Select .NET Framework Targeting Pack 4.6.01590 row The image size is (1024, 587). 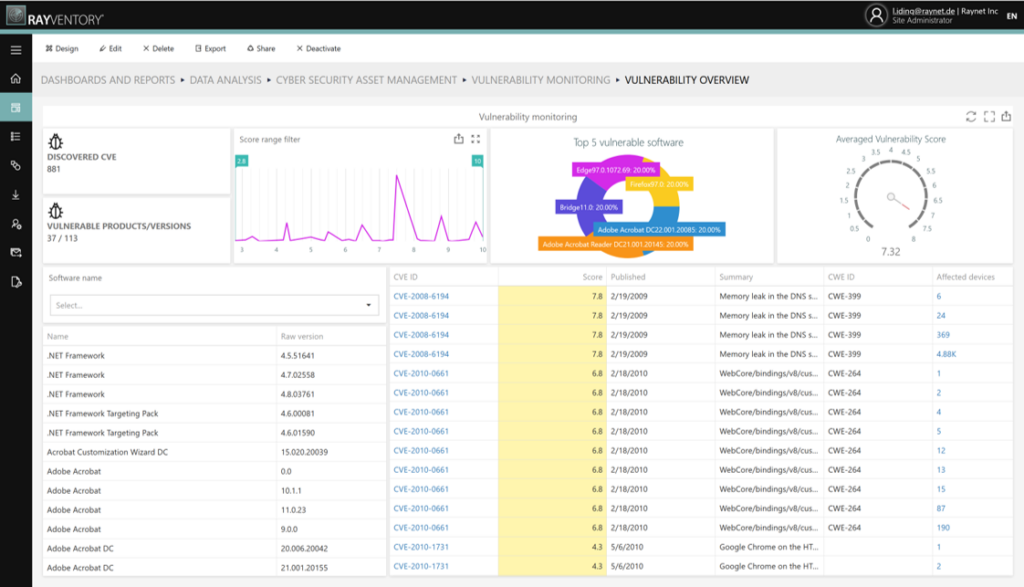coord(214,434)
